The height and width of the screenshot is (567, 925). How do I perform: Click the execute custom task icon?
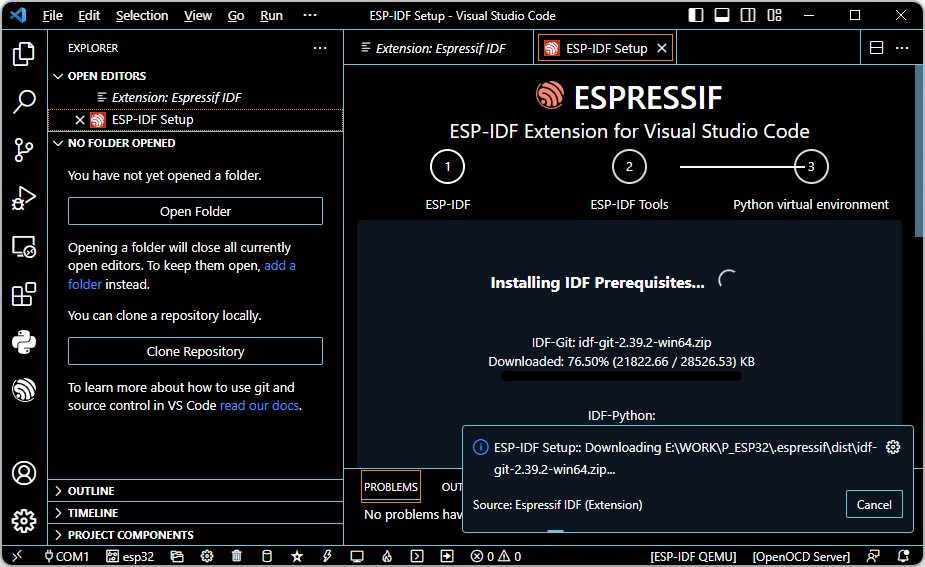[447, 556]
